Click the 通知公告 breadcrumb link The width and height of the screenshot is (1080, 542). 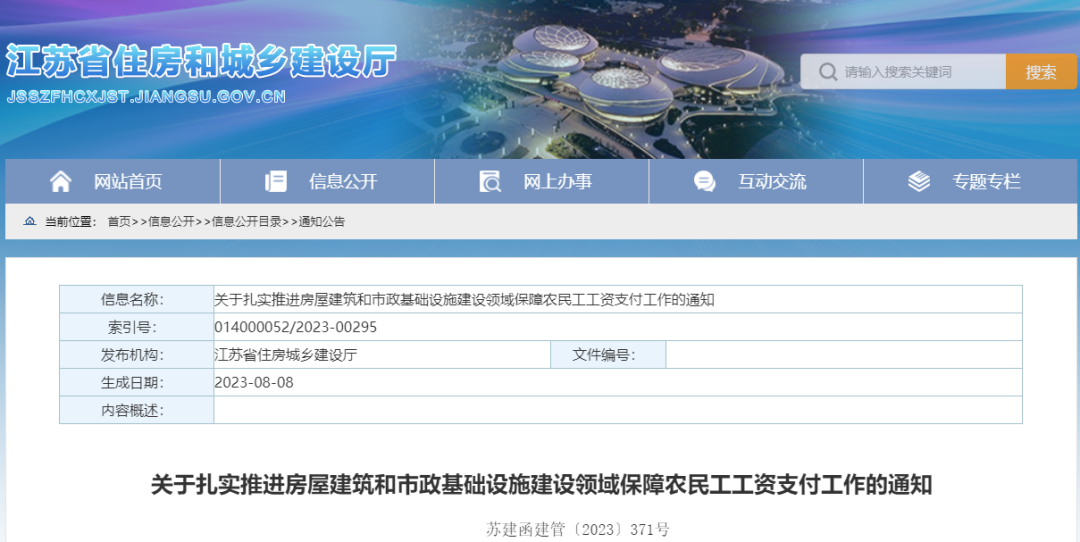point(321,222)
